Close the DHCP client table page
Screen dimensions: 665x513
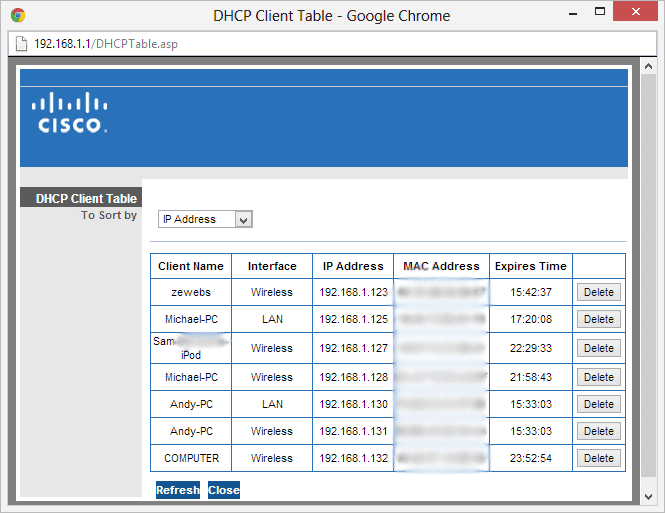[224, 490]
